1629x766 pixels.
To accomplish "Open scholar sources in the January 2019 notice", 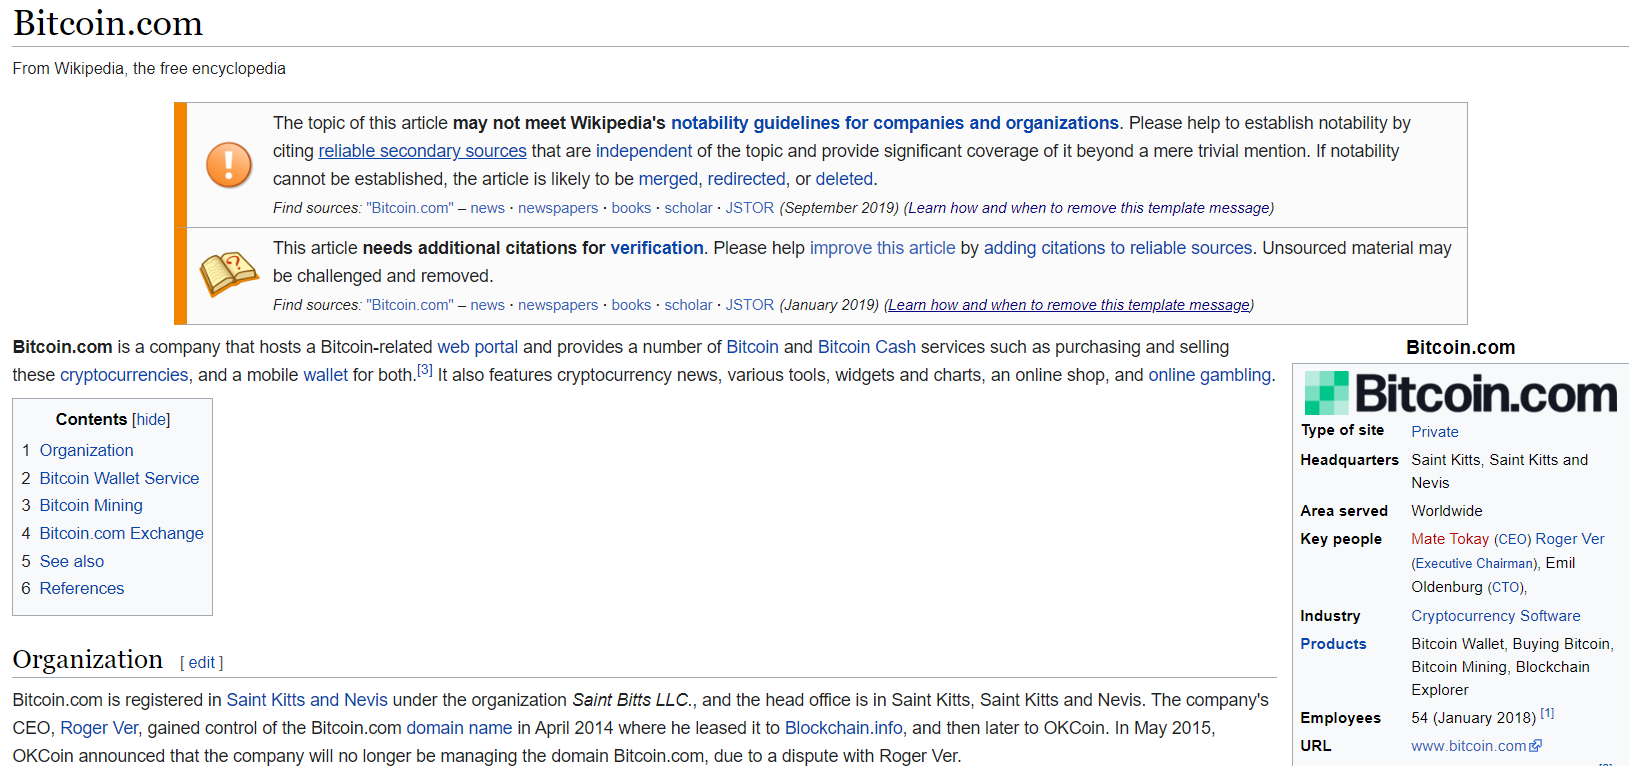I will click(688, 305).
